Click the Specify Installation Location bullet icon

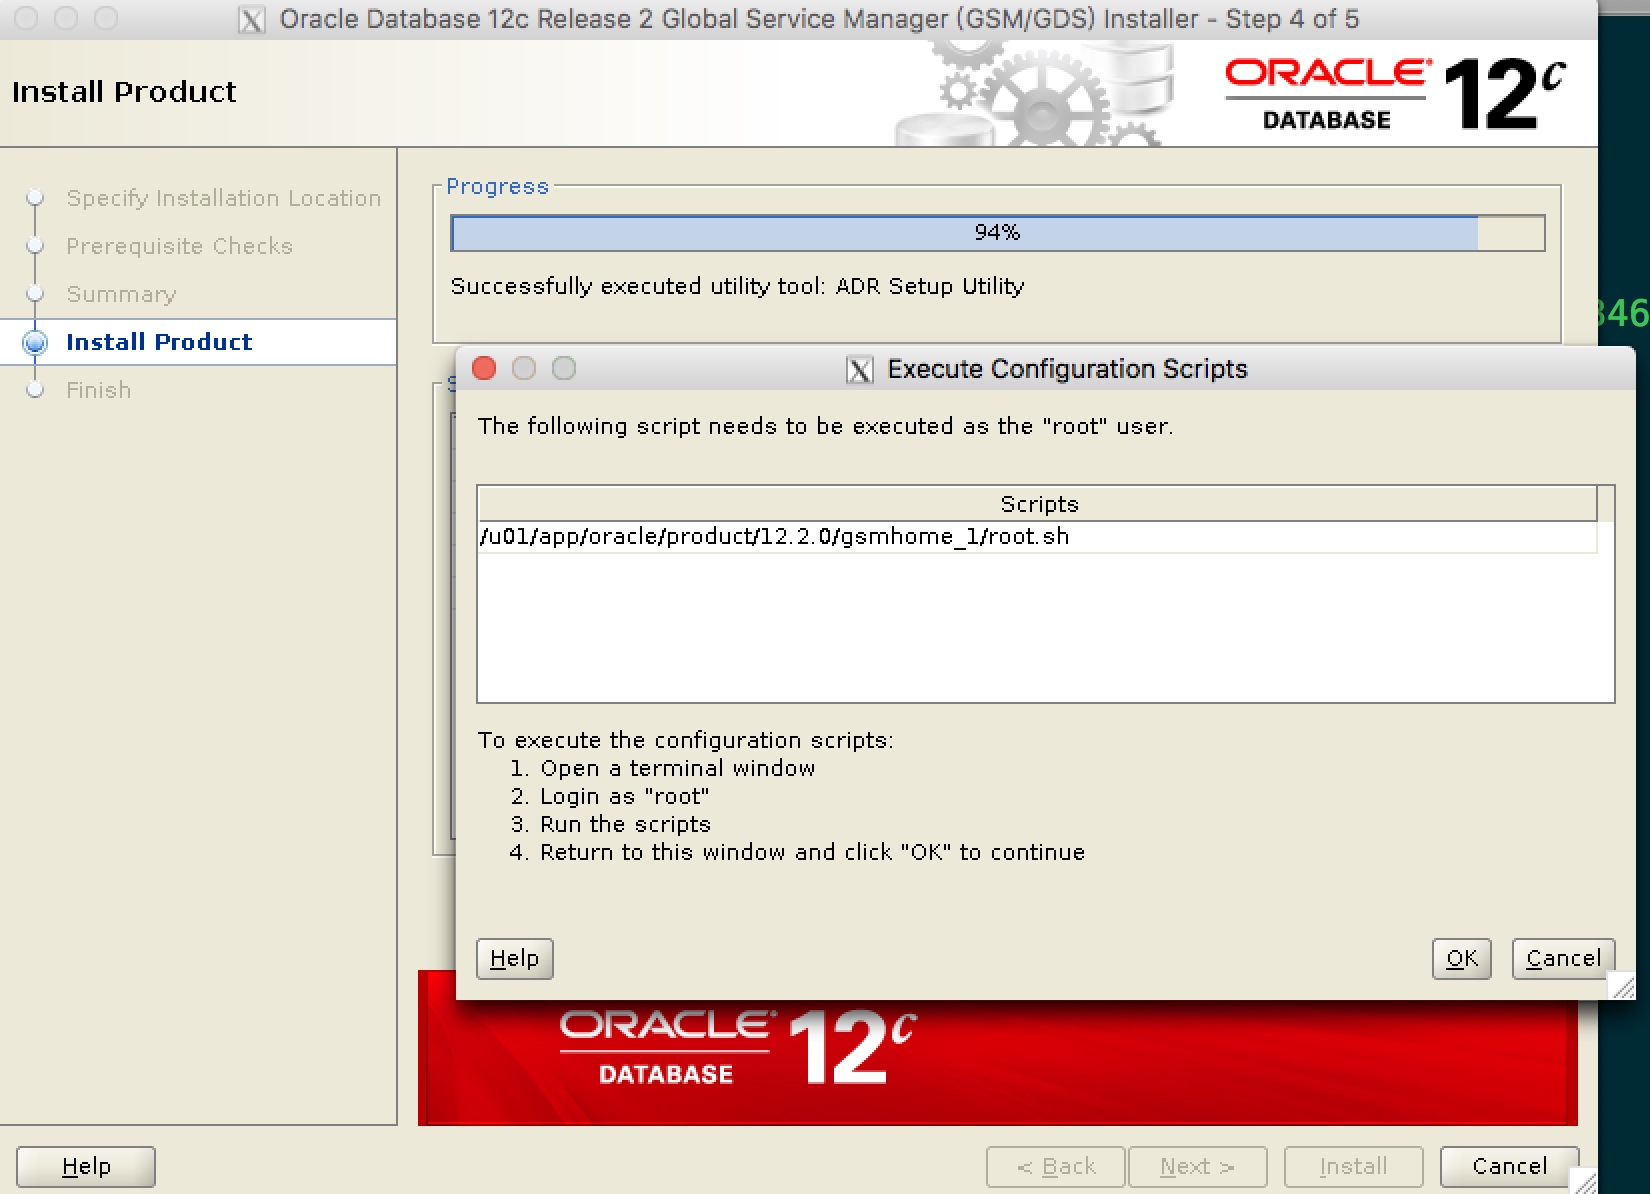point(35,197)
